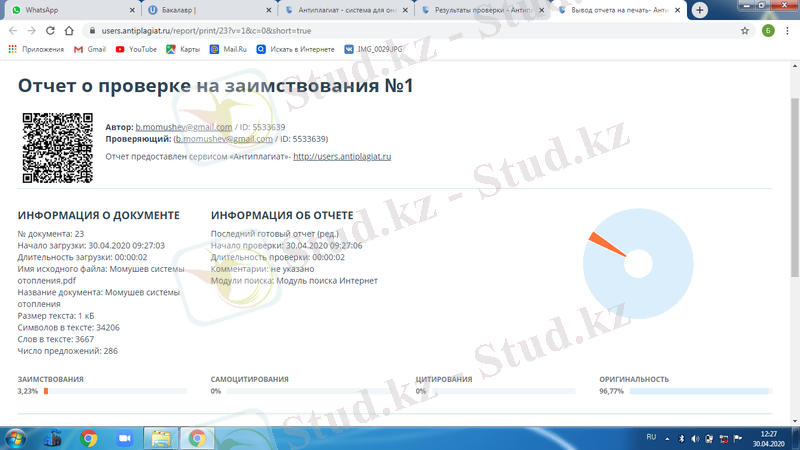Select the Вывод отчета на печать tab
800x450 pixels.
point(618,10)
